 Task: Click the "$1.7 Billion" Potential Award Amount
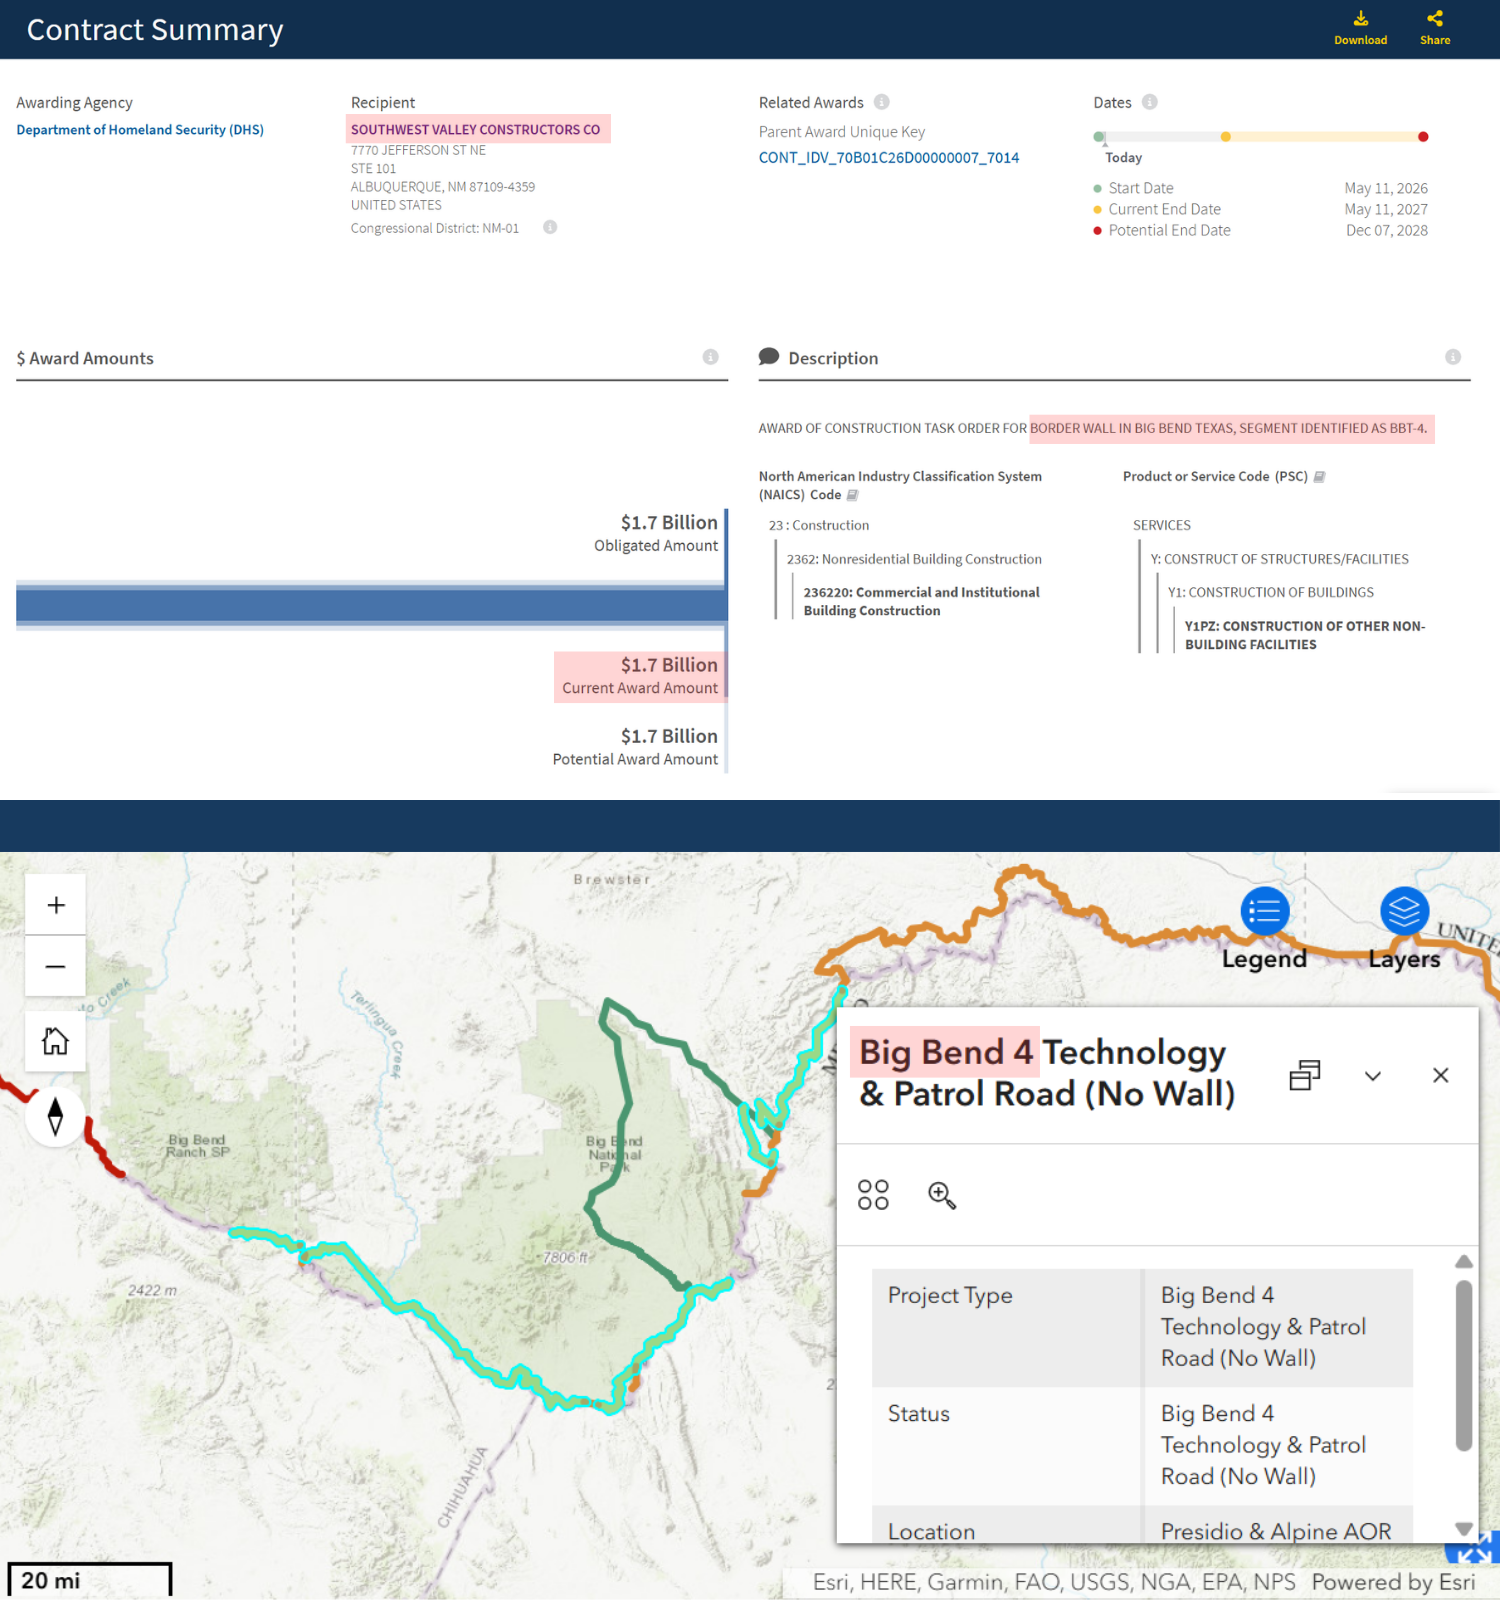tap(669, 736)
